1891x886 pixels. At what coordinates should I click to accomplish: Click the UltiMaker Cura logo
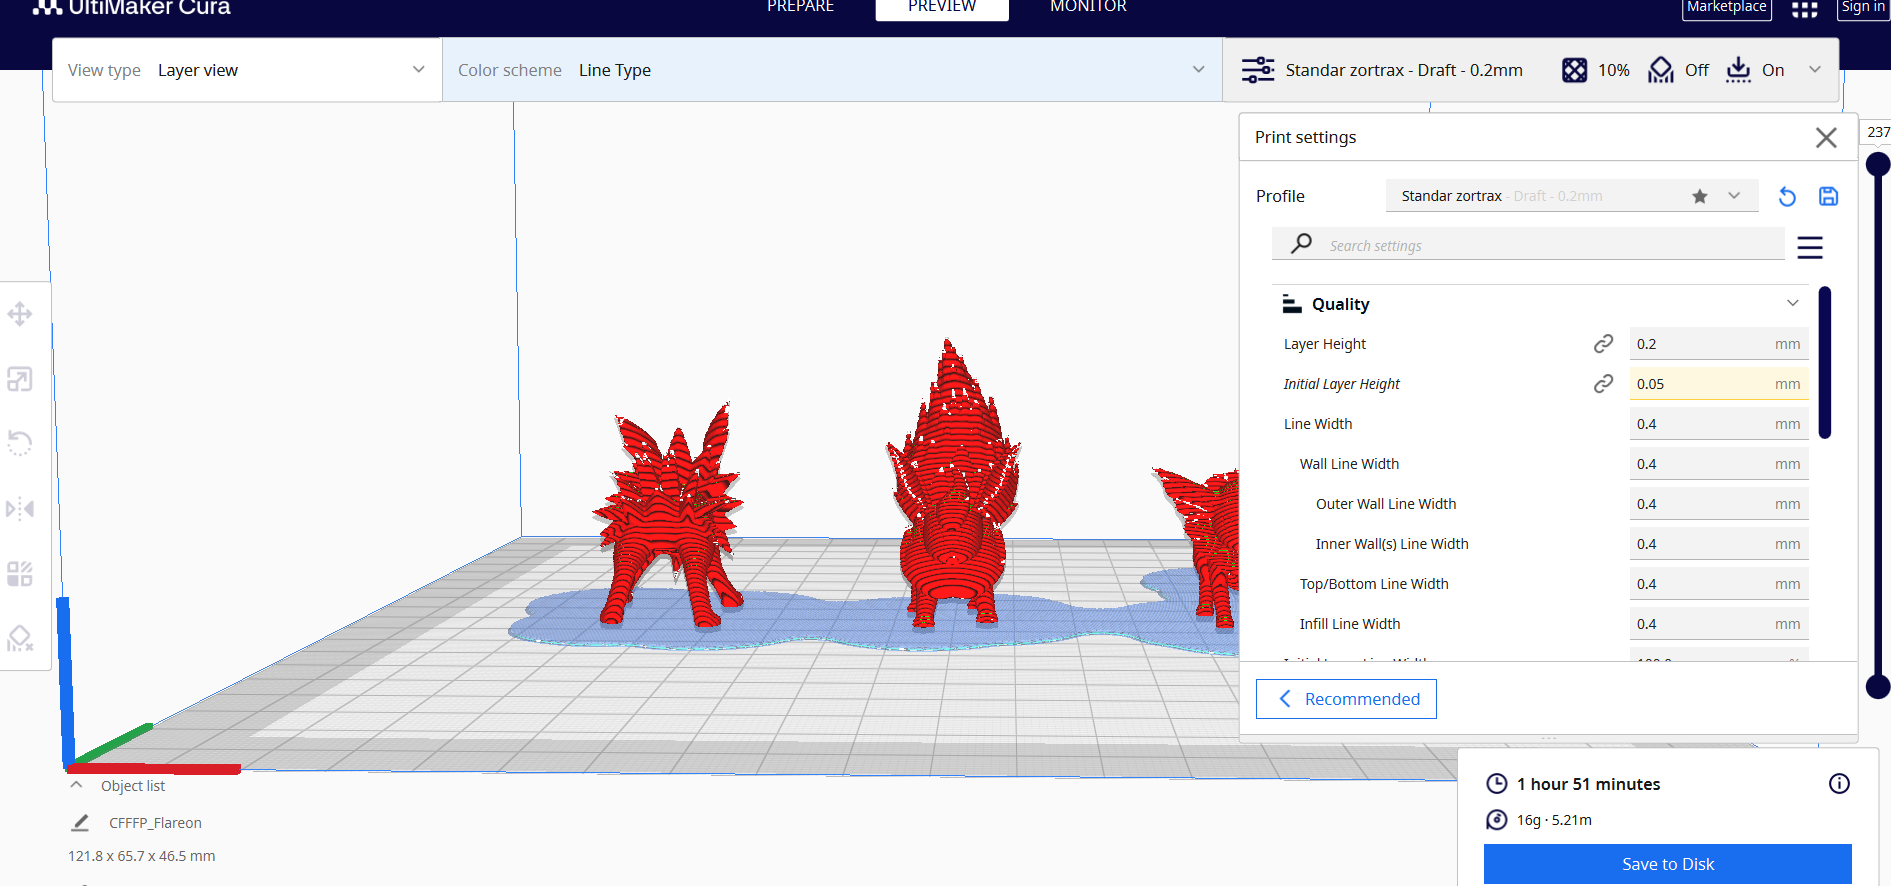coord(131,8)
